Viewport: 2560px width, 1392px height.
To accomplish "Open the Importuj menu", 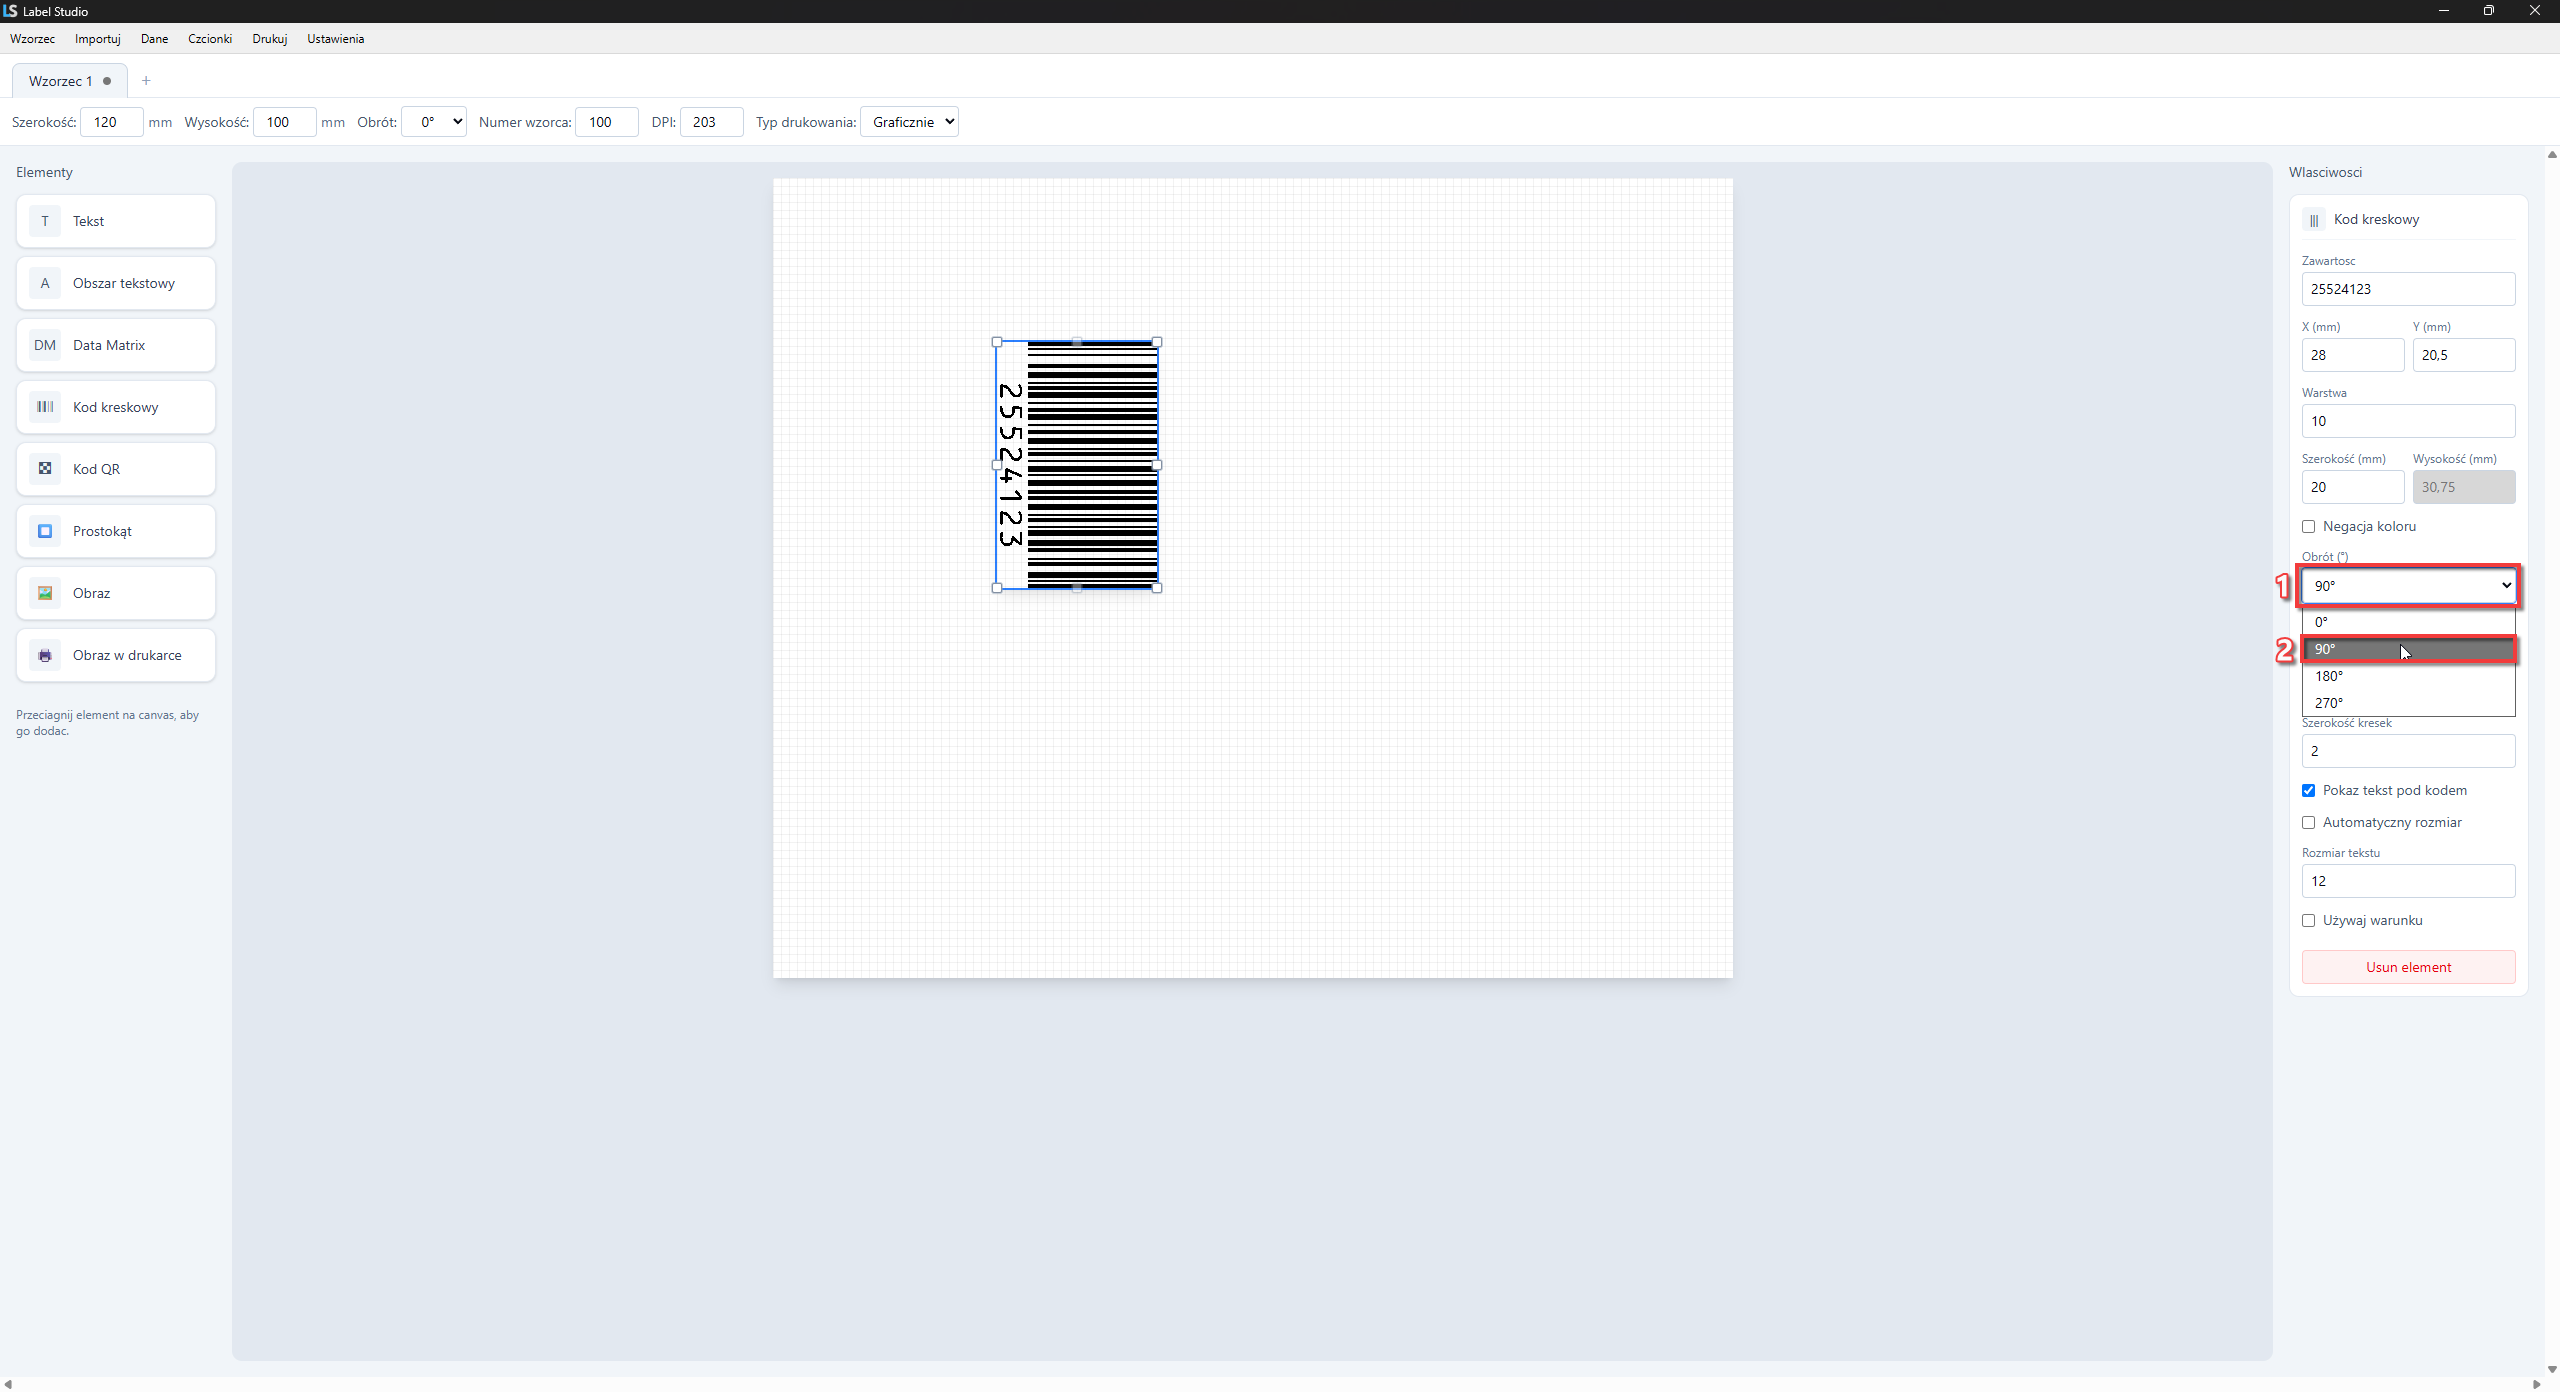I will 98,39.
